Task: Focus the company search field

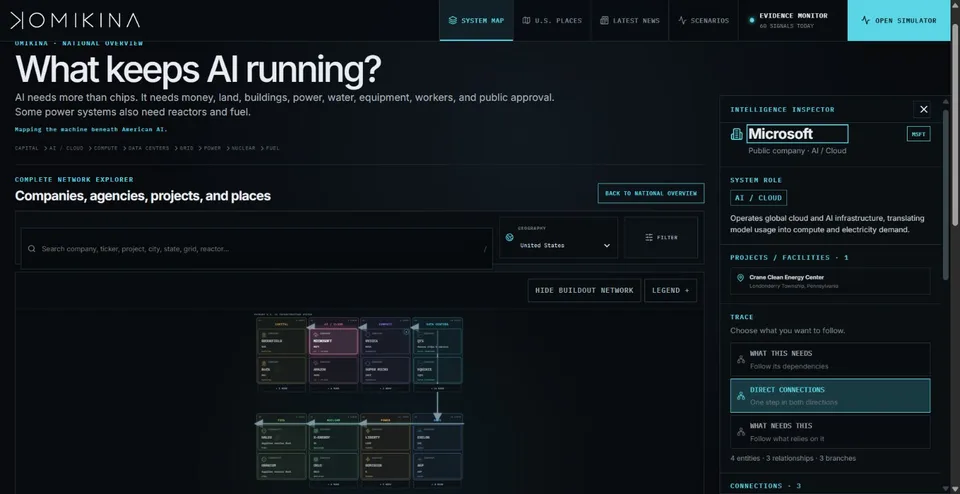Action: pos(257,249)
